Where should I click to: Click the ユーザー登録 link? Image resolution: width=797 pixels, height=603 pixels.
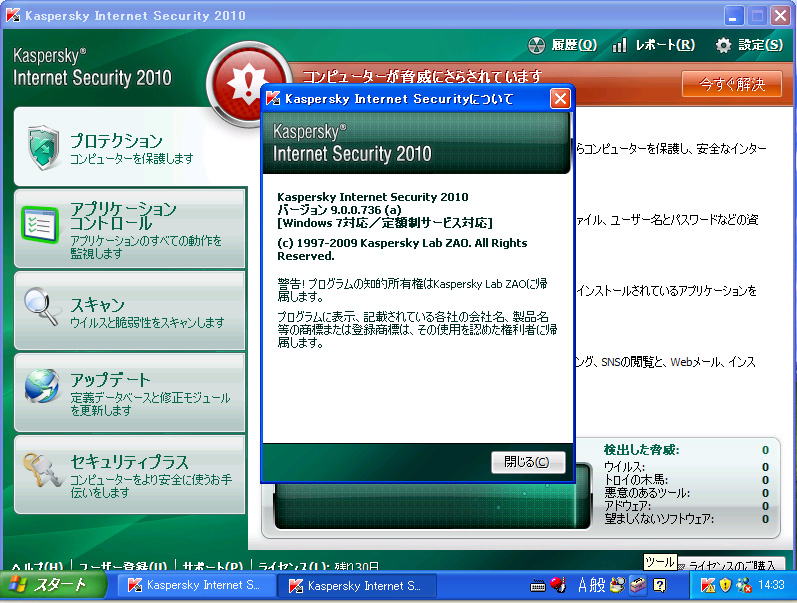coord(123,565)
